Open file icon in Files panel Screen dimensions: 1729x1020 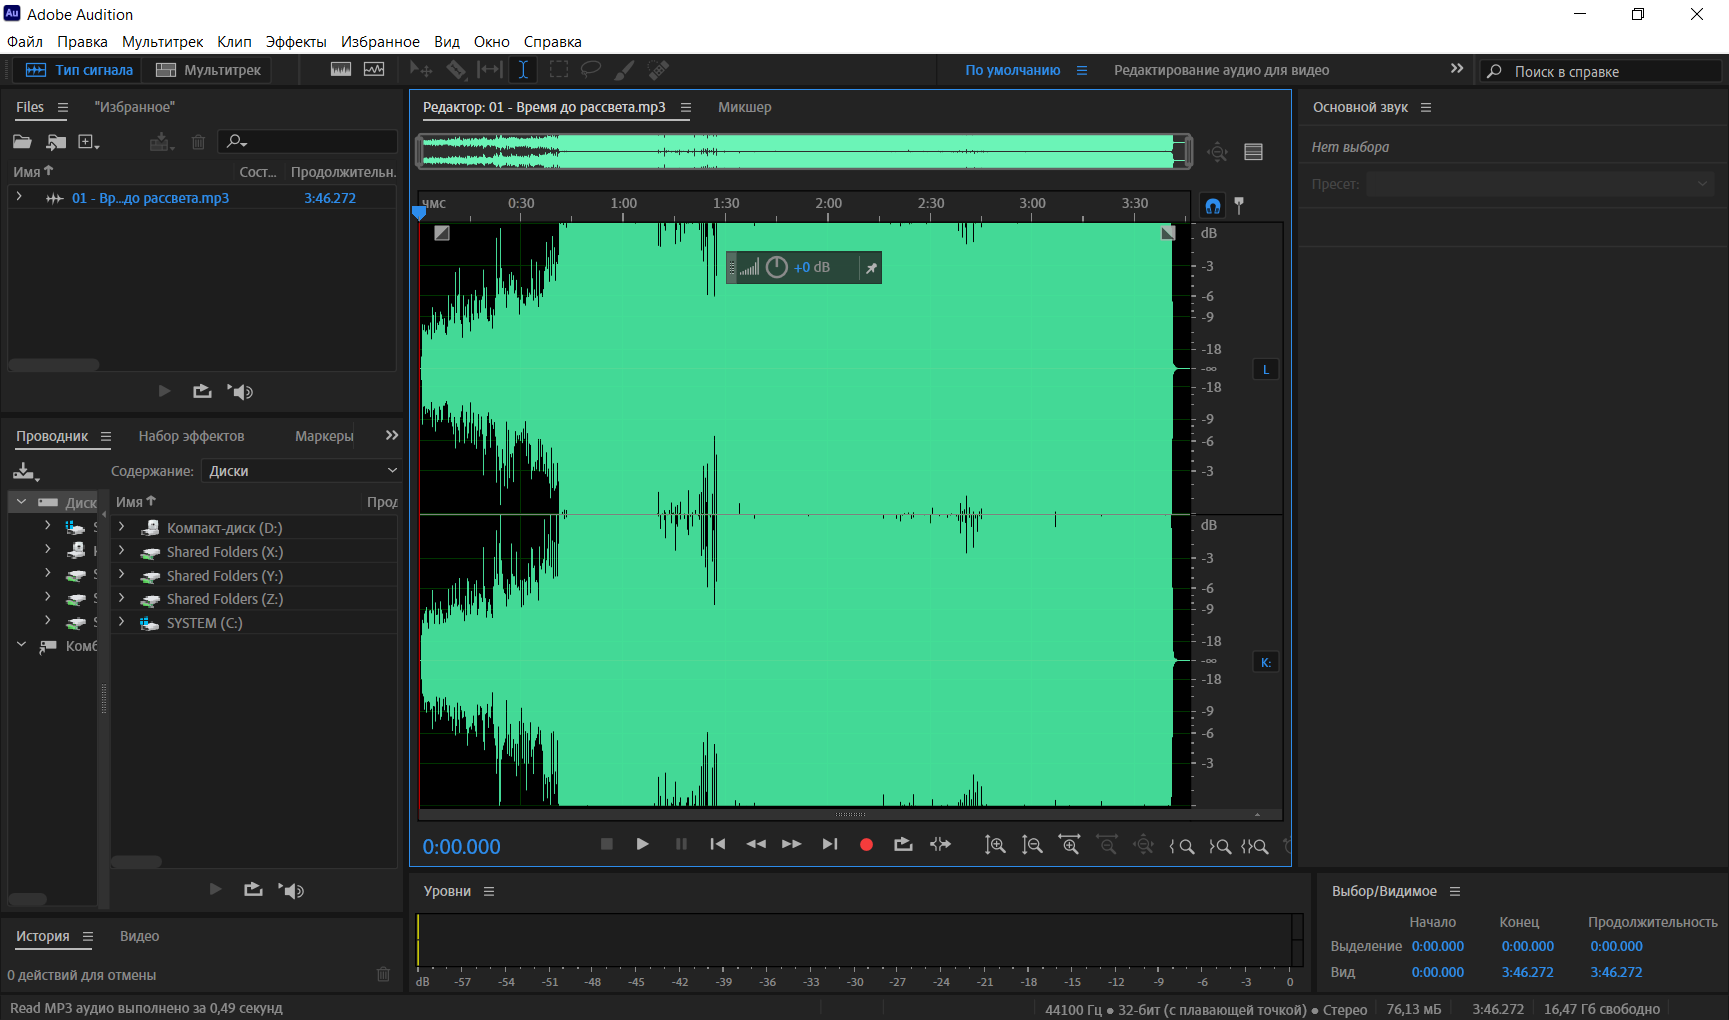(x=22, y=142)
